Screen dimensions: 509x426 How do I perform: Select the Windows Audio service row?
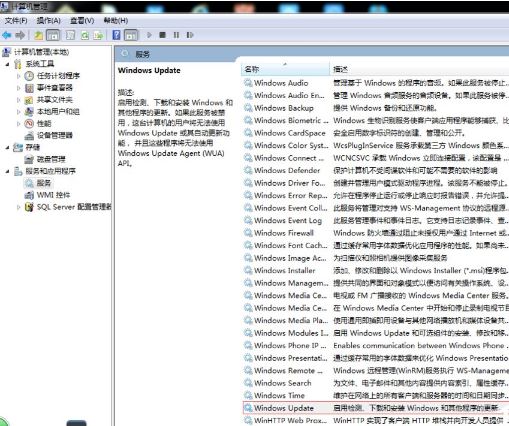pos(376,83)
